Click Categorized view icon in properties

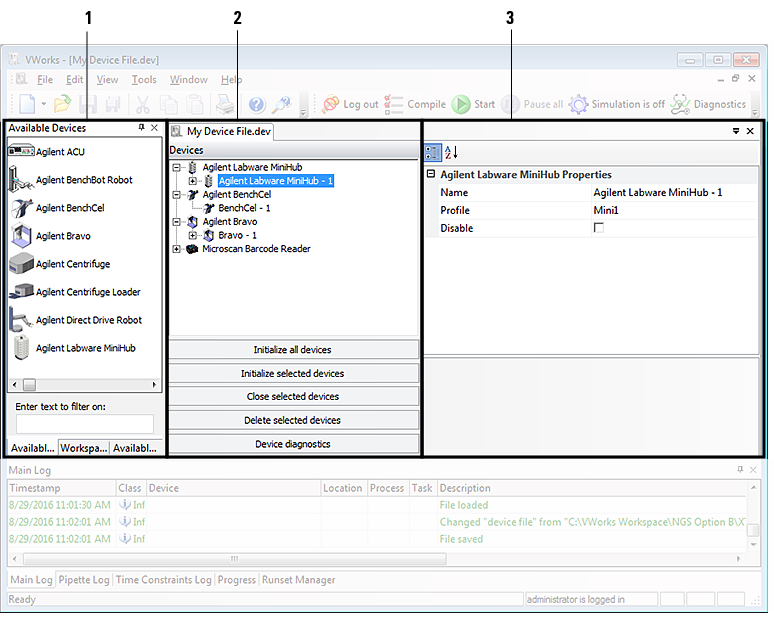[x=432, y=153]
